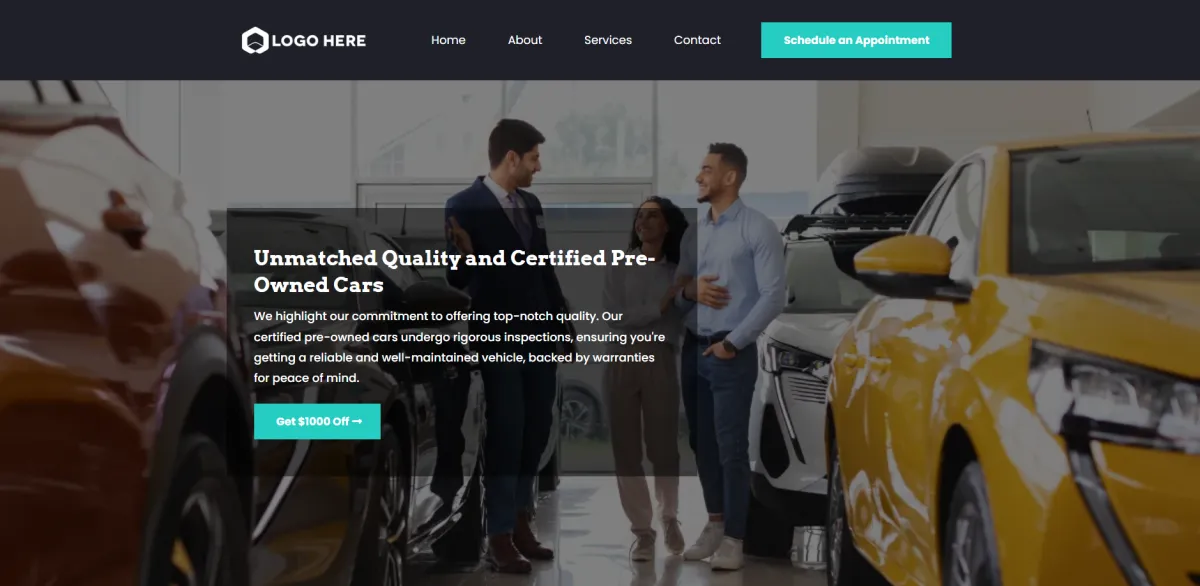
Task: Click the certified pre-owned cars description paragraph
Action: (459, 347)
